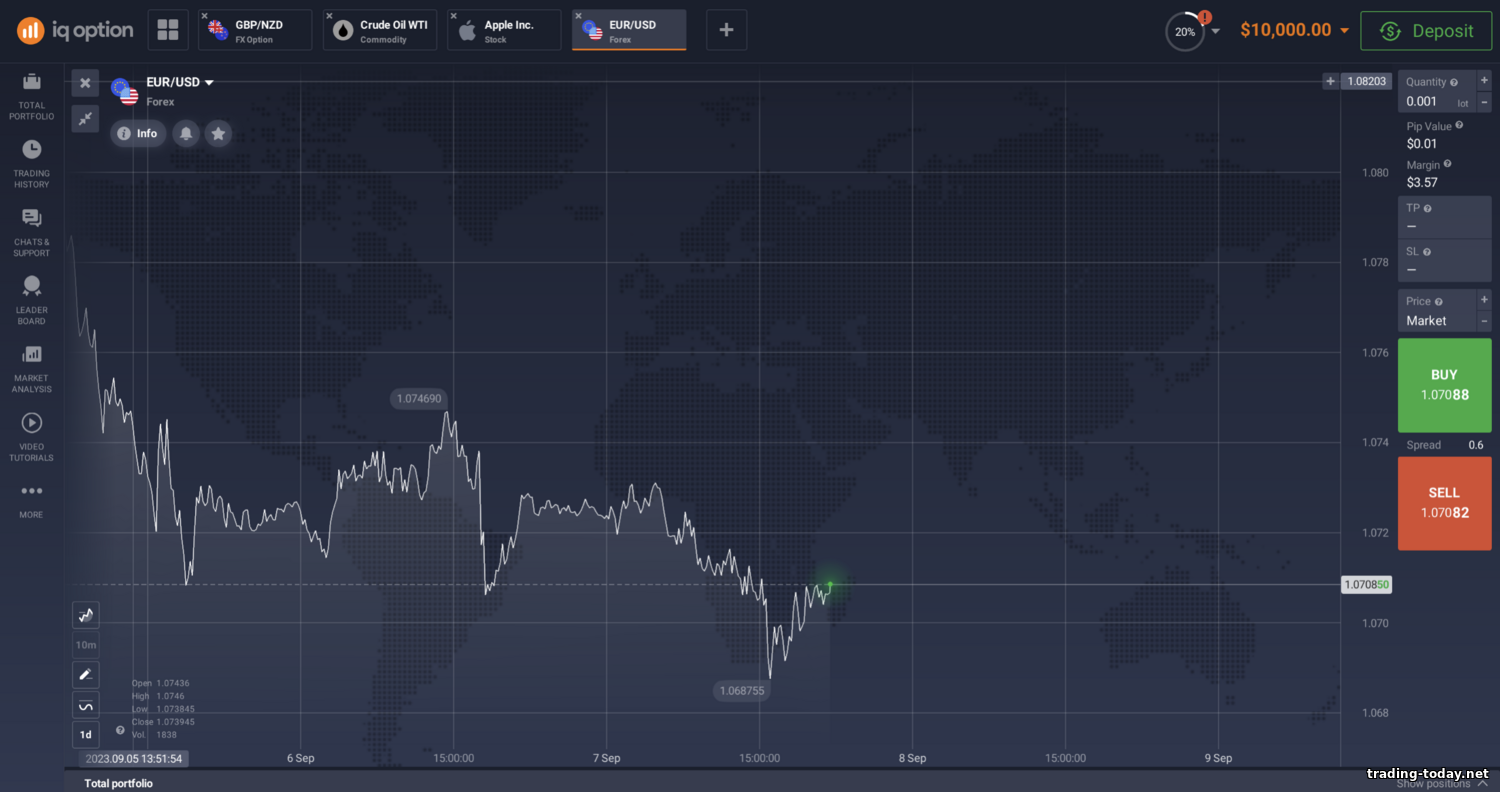This screenshot has width=1500, height=792.
Task: Increase quantity with the plus stepper
Action: (x=1484, y=81)
